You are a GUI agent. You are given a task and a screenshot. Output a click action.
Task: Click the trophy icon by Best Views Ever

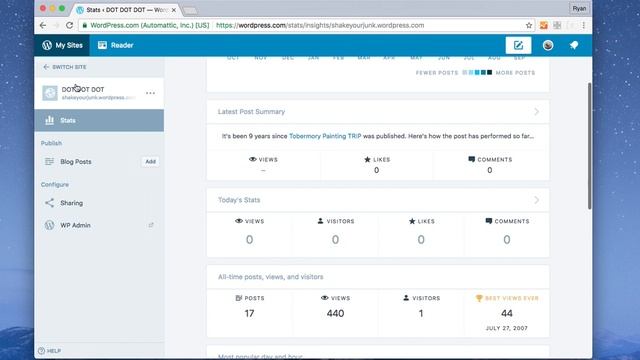479,298
